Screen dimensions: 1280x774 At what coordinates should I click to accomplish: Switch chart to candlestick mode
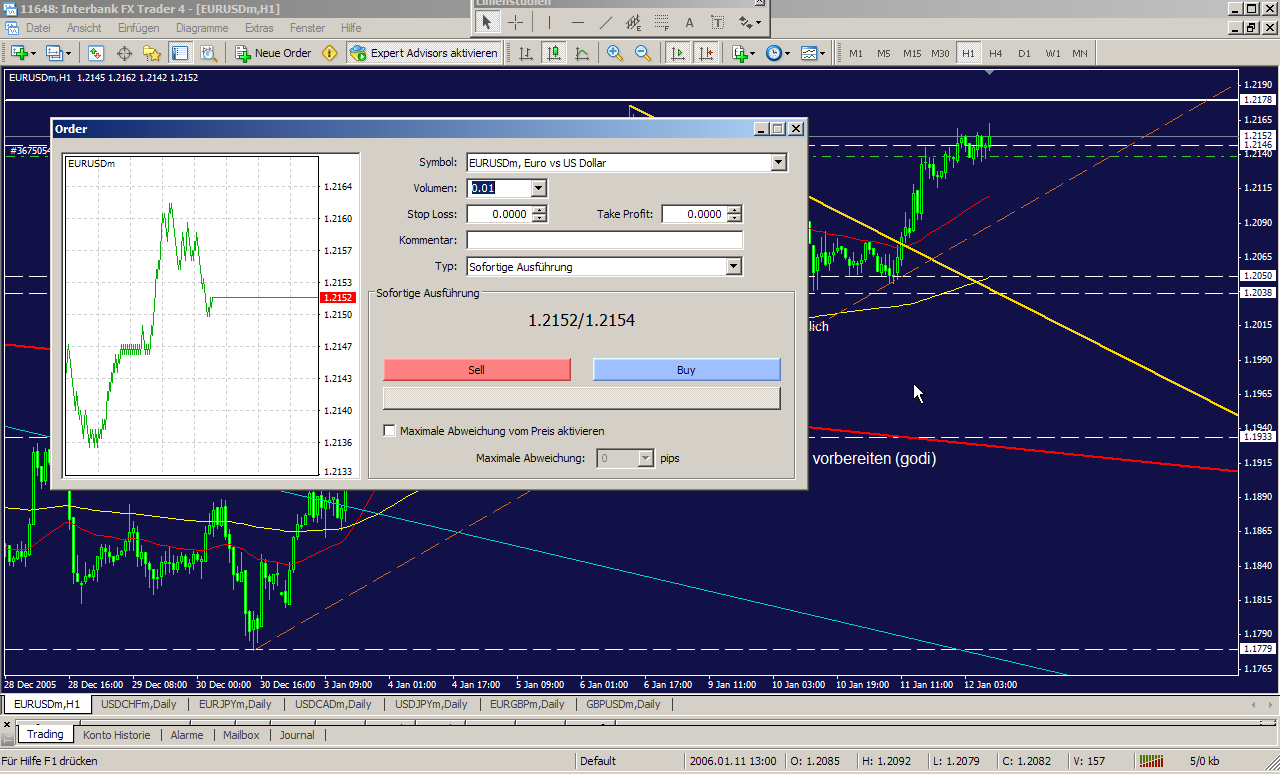pyautogui.click(x=554, y=53)
